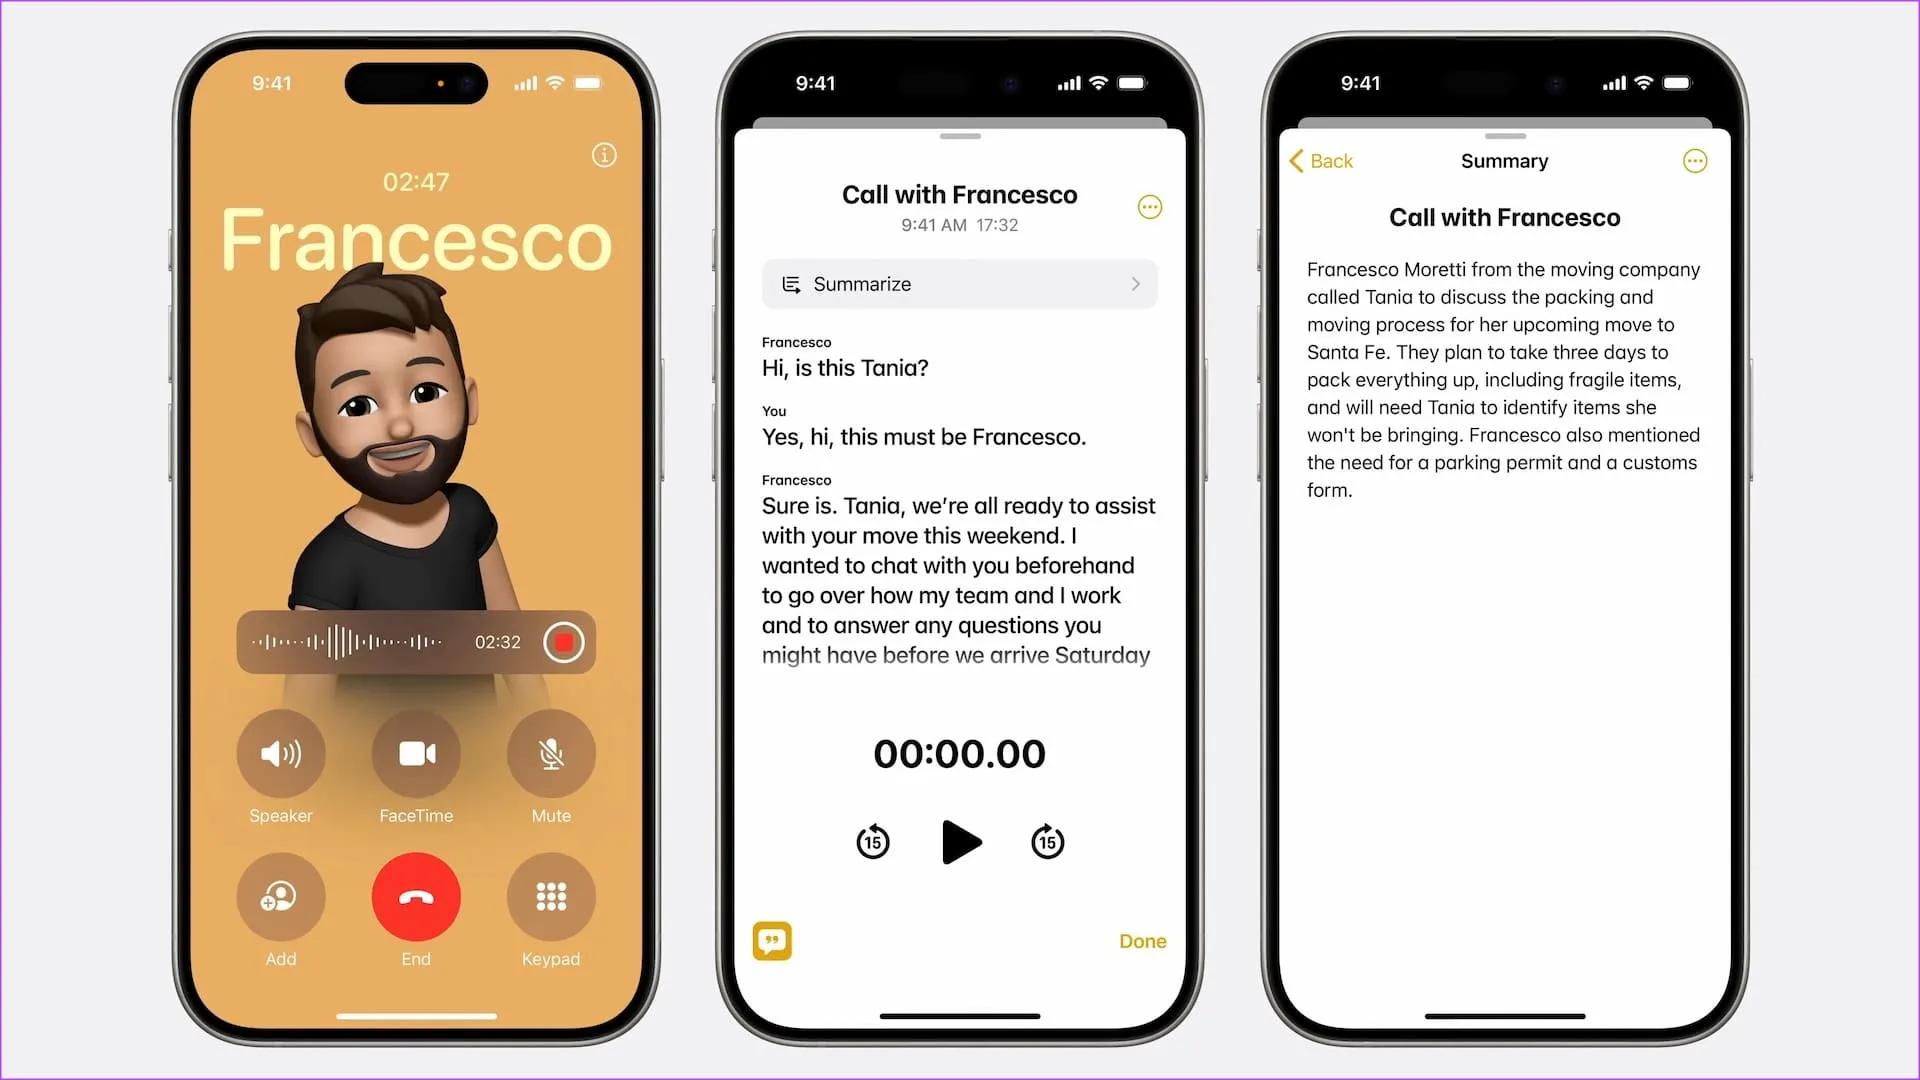Tap the FaceTime video icon
Viewport: 1920px width, 1080px height.
(x=415, y=753)
